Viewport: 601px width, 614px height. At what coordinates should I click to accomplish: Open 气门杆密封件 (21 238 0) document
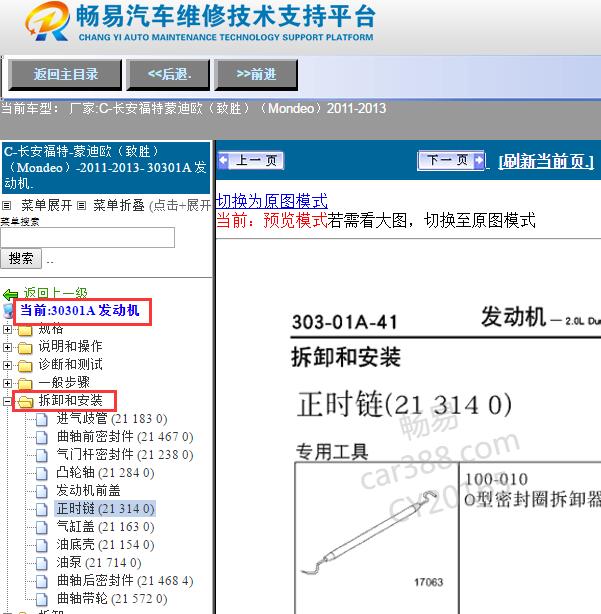125,454
